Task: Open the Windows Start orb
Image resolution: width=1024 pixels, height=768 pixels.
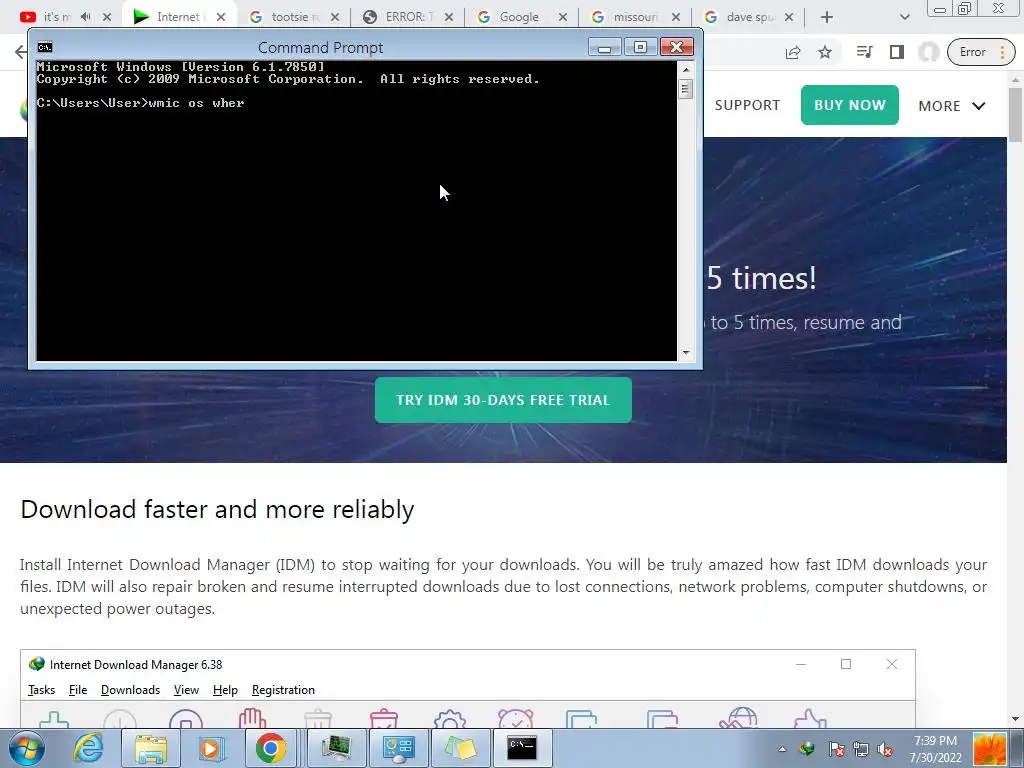Action: click(27, 748)
